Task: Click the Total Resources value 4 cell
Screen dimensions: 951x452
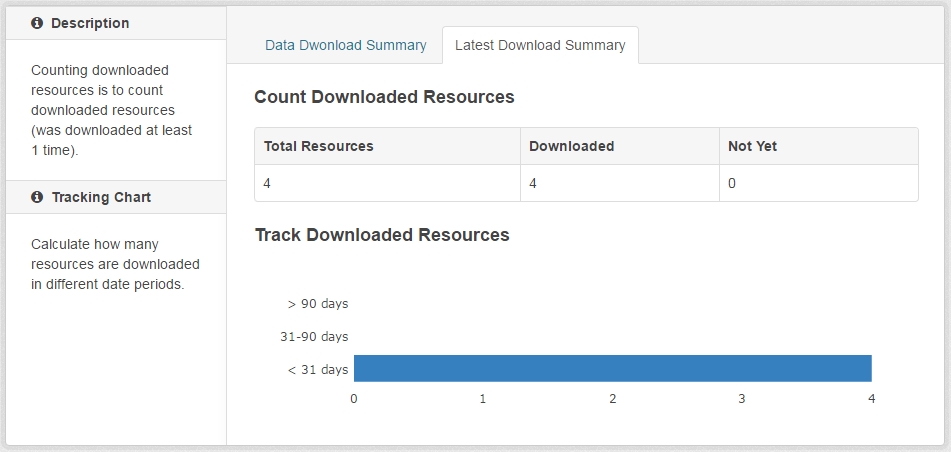Action: pos(387,183)
